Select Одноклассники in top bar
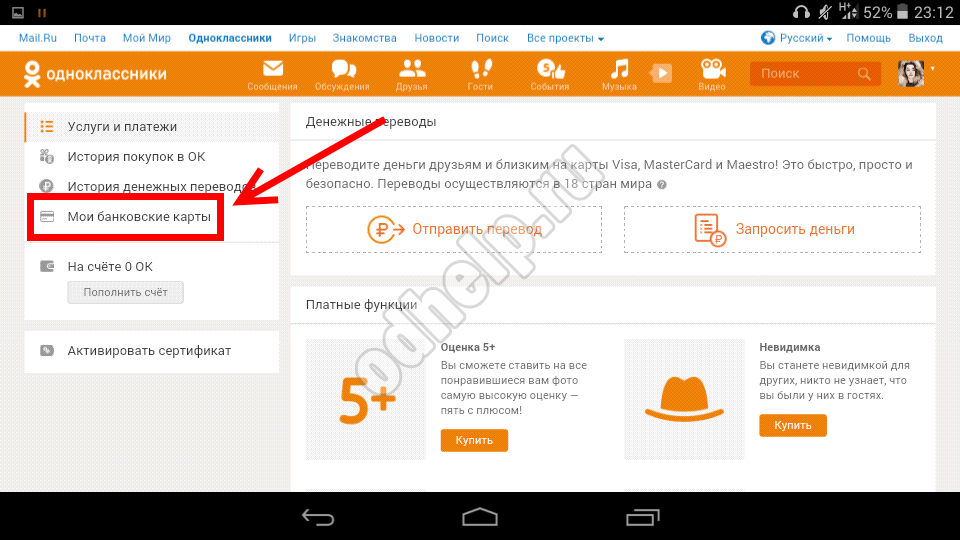This screenshot has height=540, width=960. pos(230,38)
